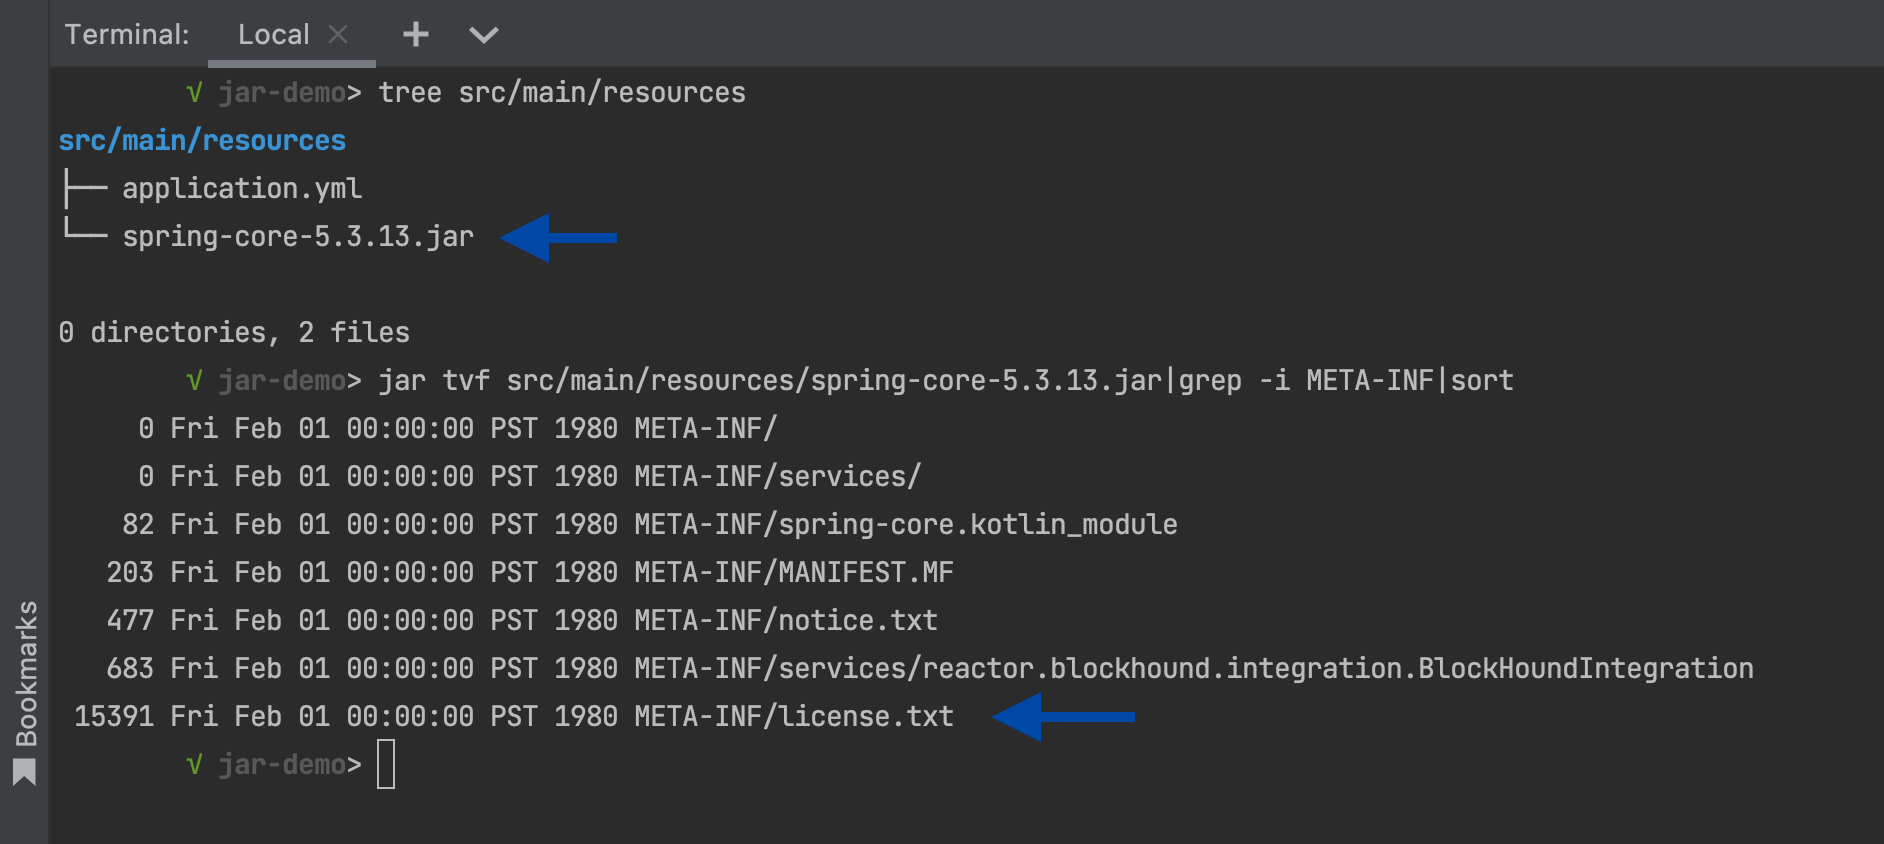Click the Terminal: panel label
The width and height of the screenshot is (1884, 844).
pyautogui.click(x=127, y=34)
